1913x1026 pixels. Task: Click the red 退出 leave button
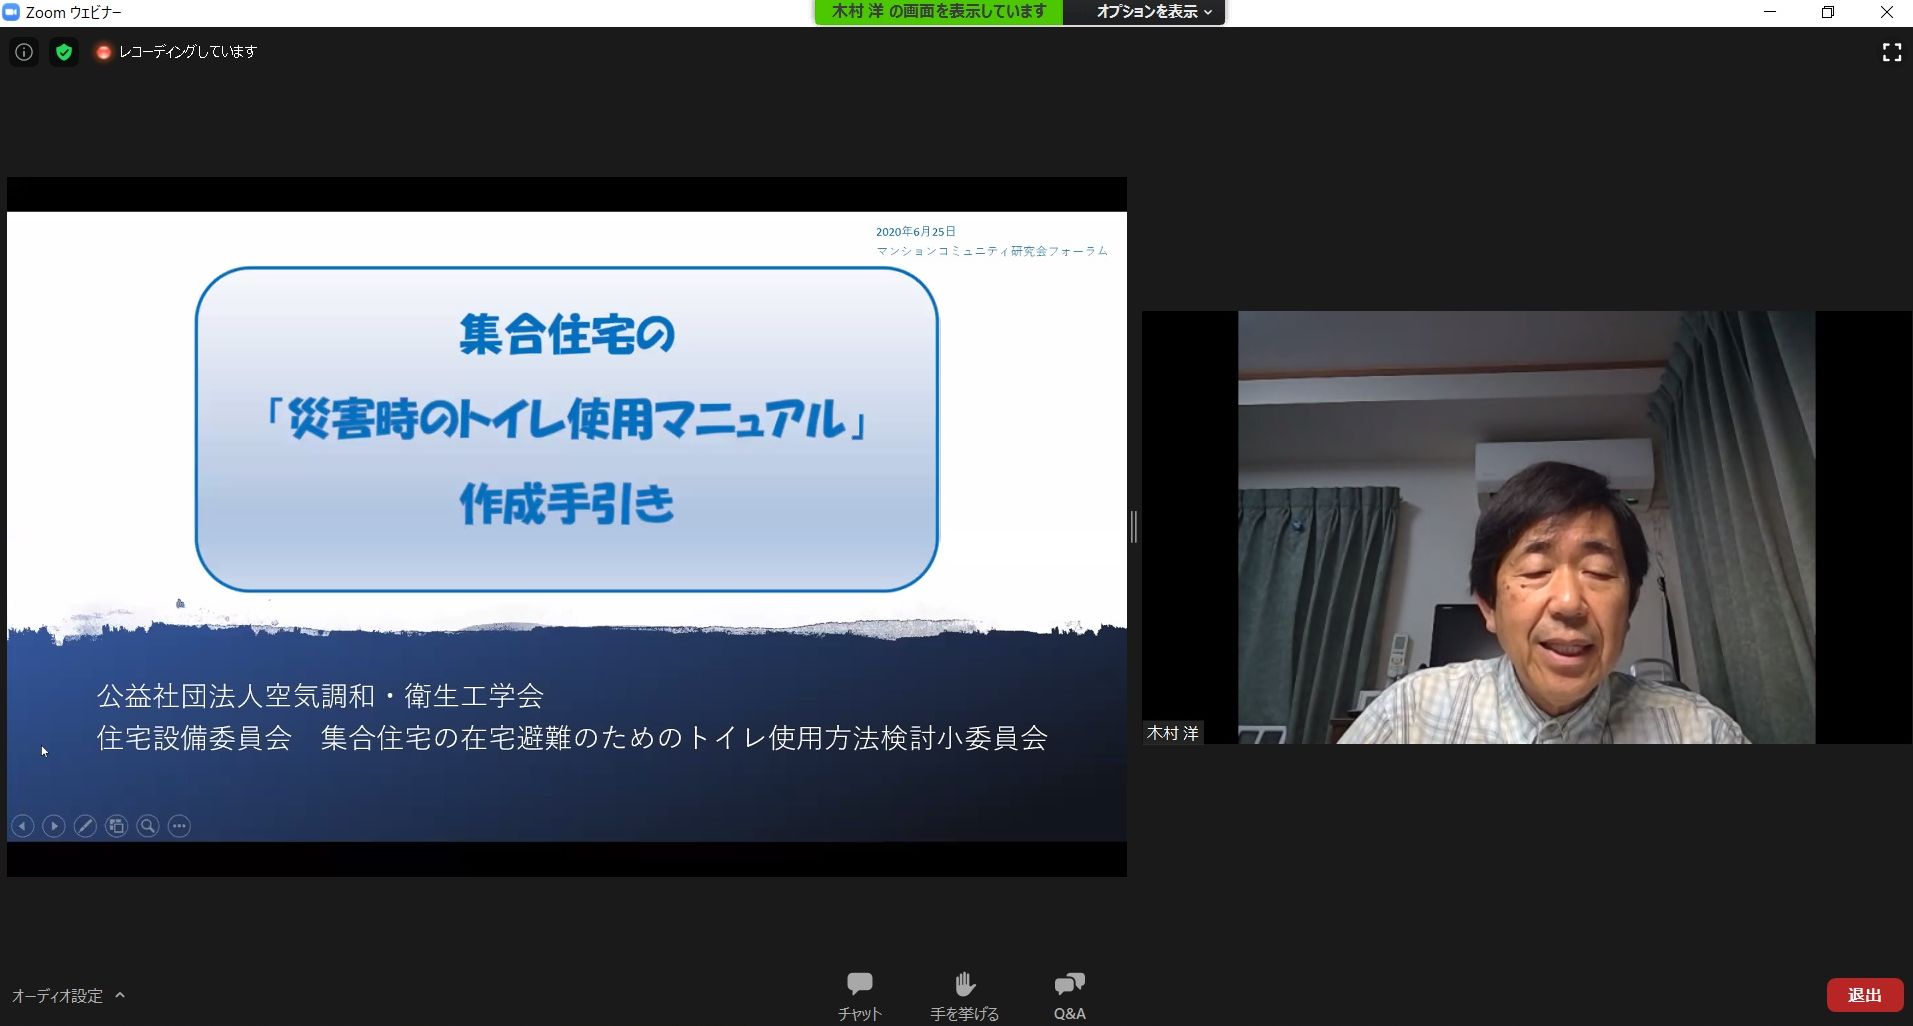[1865, 995]
